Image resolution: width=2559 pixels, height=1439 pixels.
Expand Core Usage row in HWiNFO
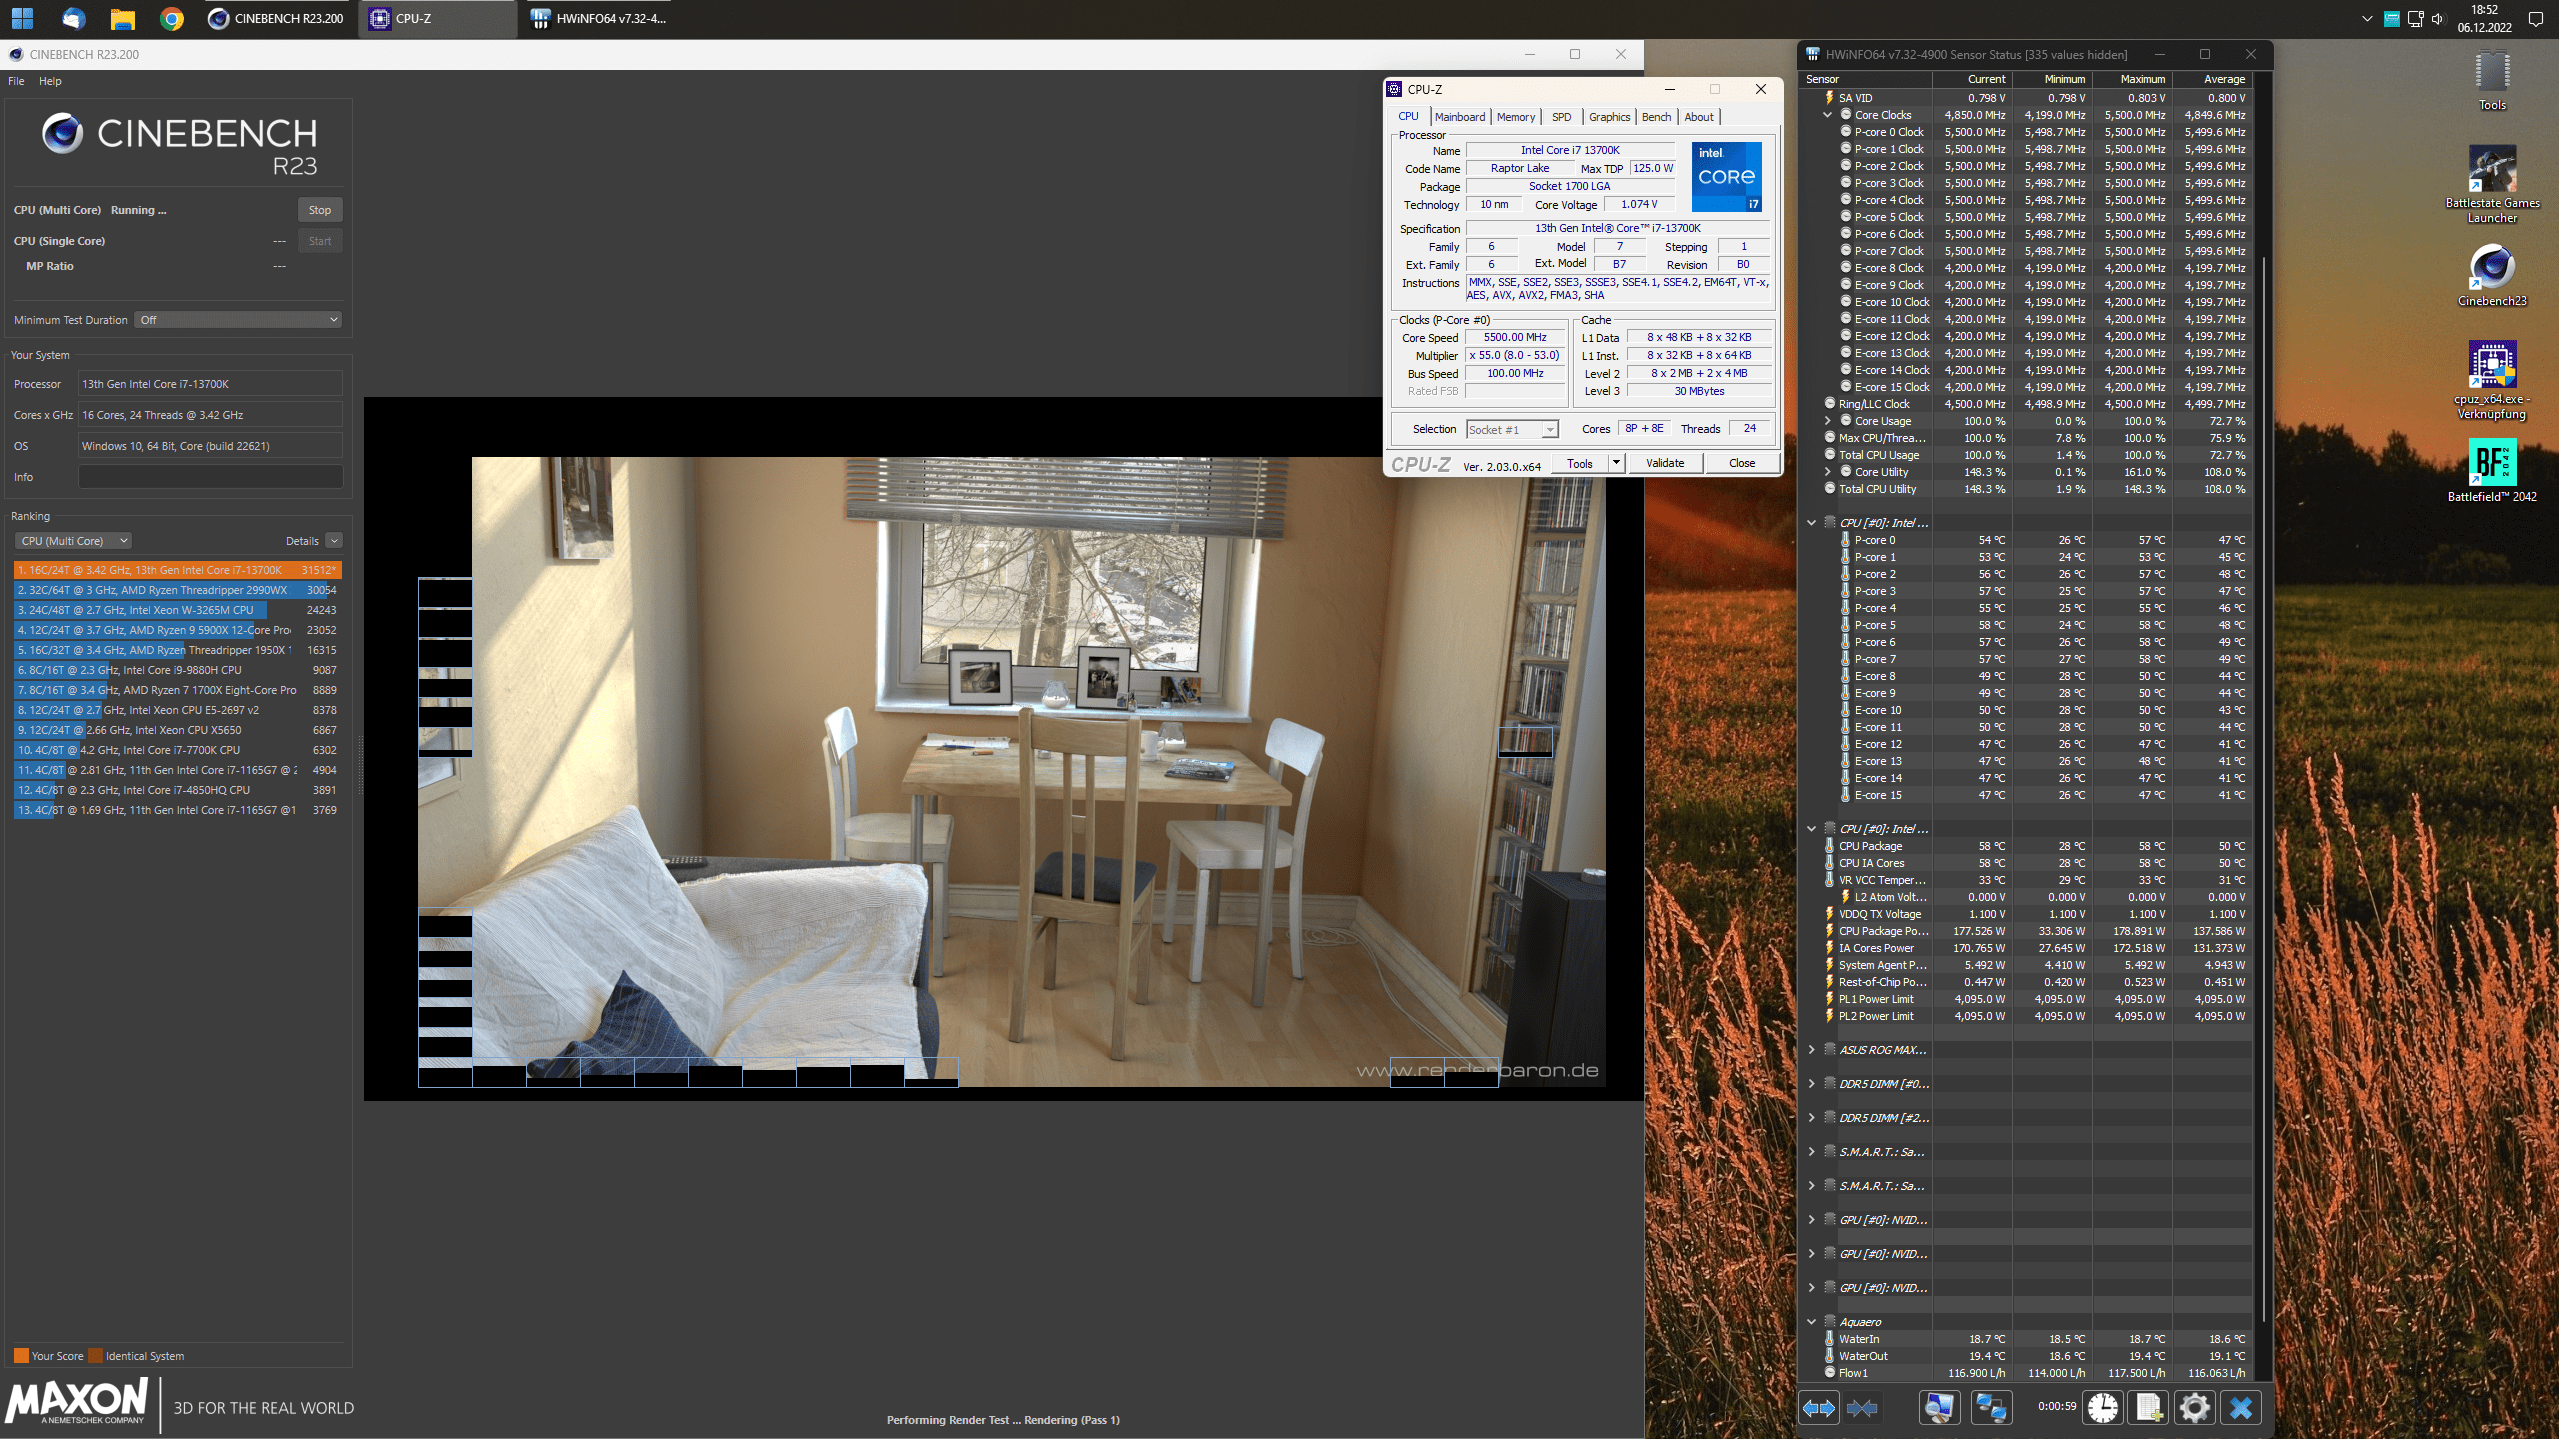tap(1827, 421)
